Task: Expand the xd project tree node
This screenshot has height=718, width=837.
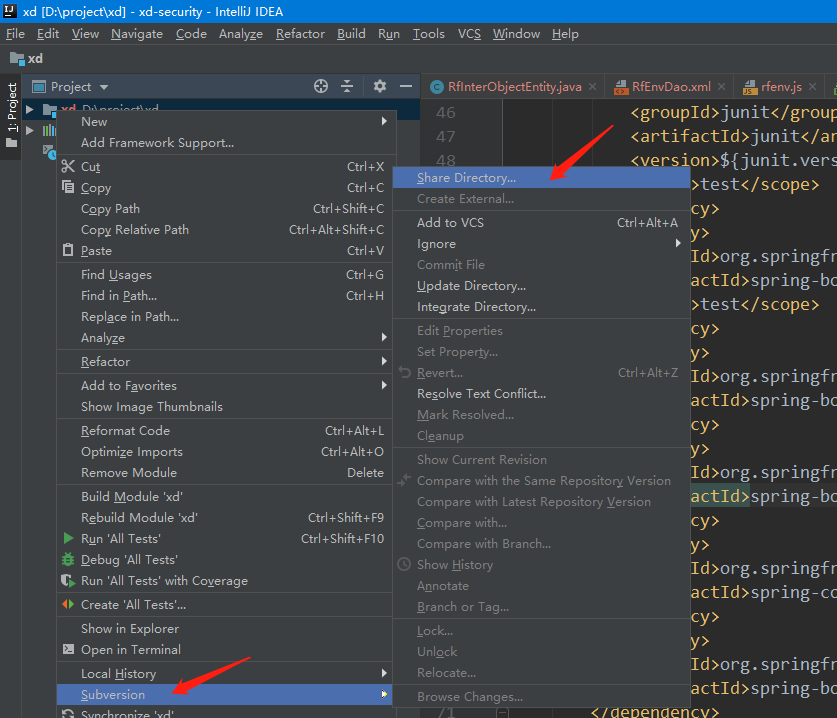Action: click(x=30, y=109)
